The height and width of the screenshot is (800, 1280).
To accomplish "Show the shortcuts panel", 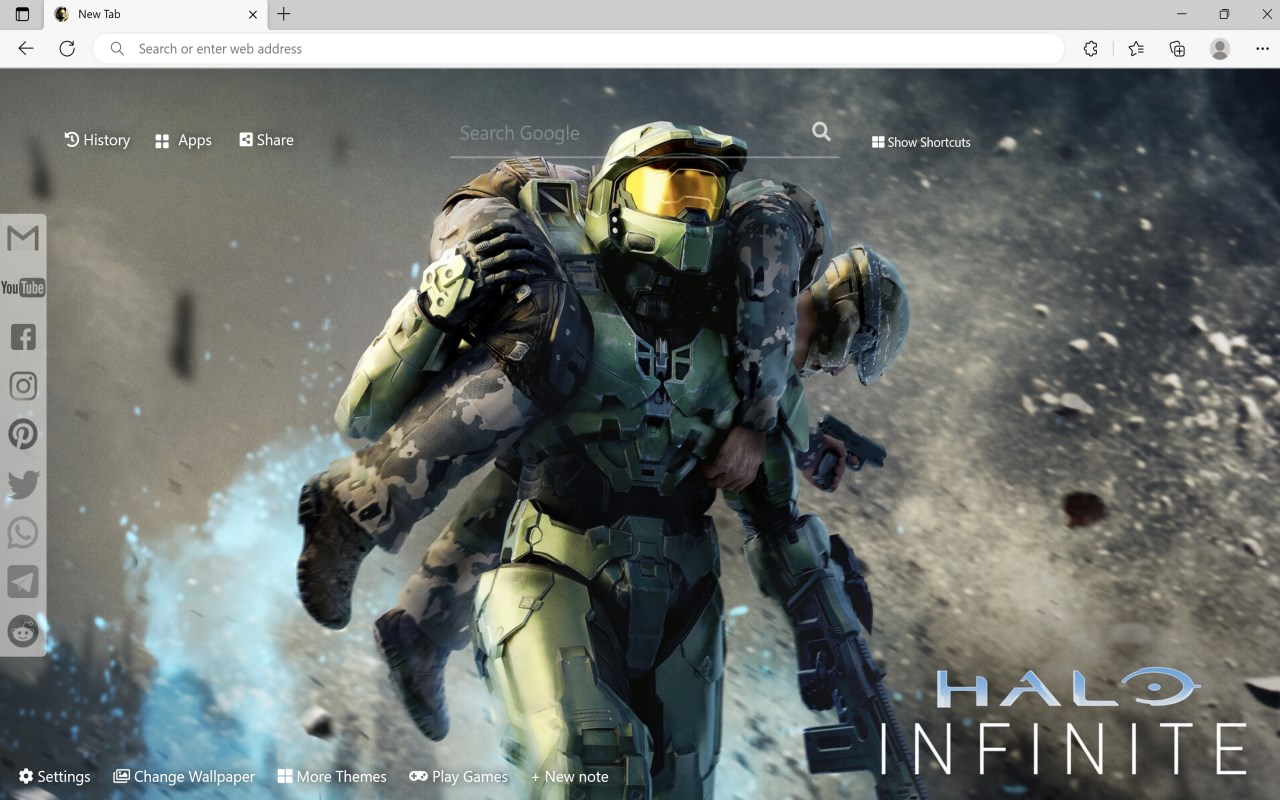I will coord(921,142).
